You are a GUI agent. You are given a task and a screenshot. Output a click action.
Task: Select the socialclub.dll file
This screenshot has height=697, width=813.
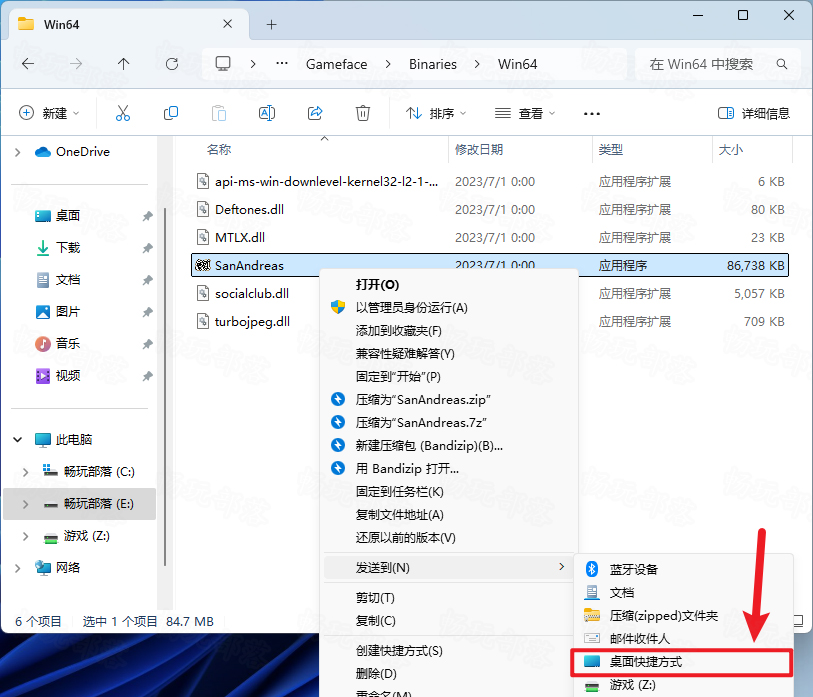coord(252,294)
